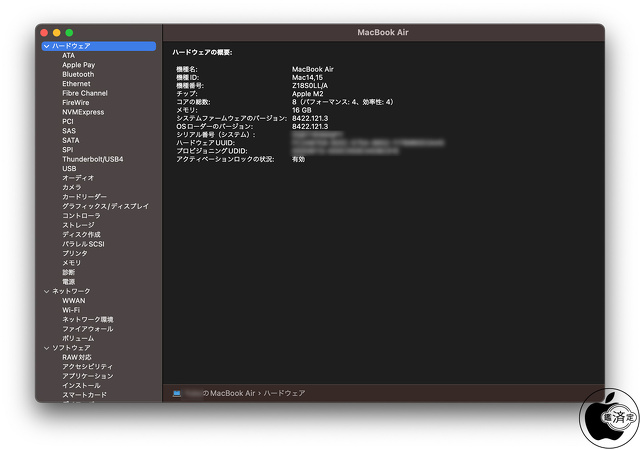Open the Wi-Fi entry
Image resolution: width=640 pixels, height=449 pixels.
71,310
